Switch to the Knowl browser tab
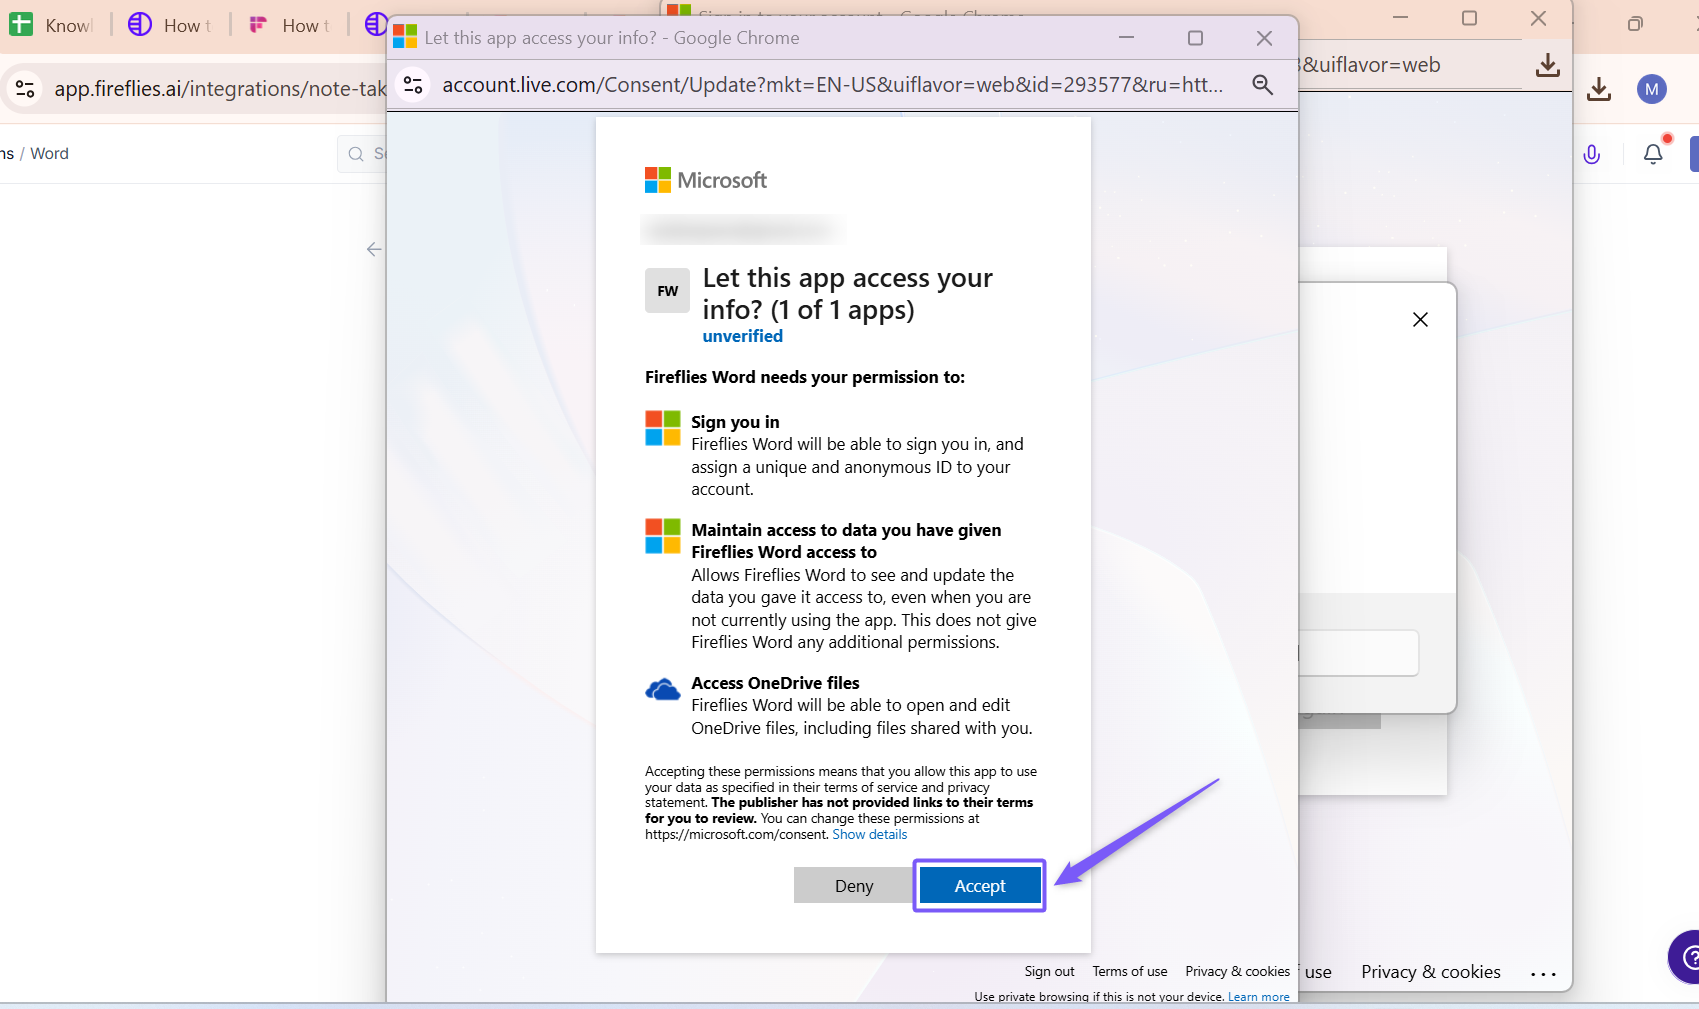 click(x=51, y=25)
